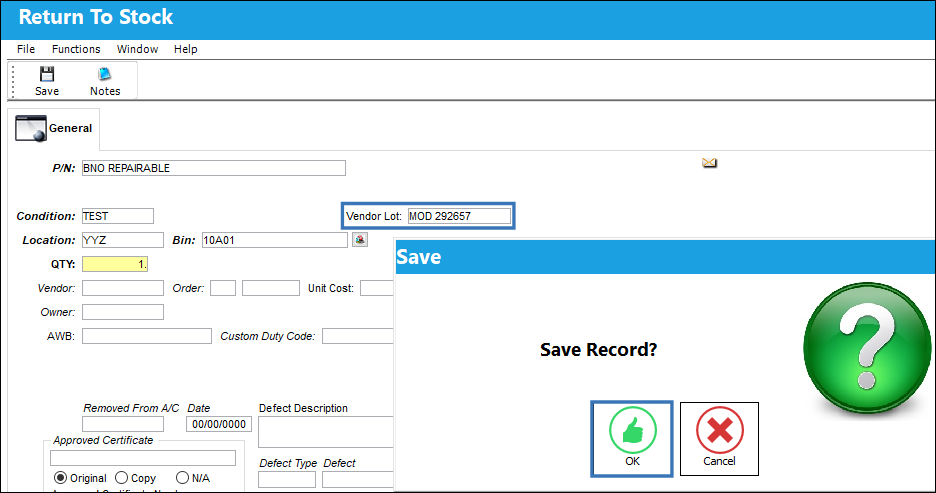Click the toolbar drag handle dots
The height and width of the screenshot is (493, 936).
coord(13,81)
